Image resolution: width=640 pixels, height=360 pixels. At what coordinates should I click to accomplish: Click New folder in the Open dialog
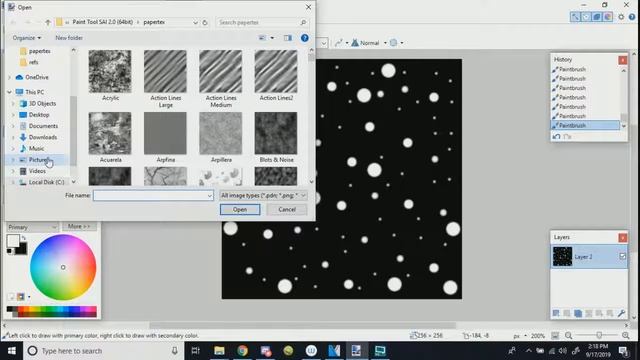(69, 38)
